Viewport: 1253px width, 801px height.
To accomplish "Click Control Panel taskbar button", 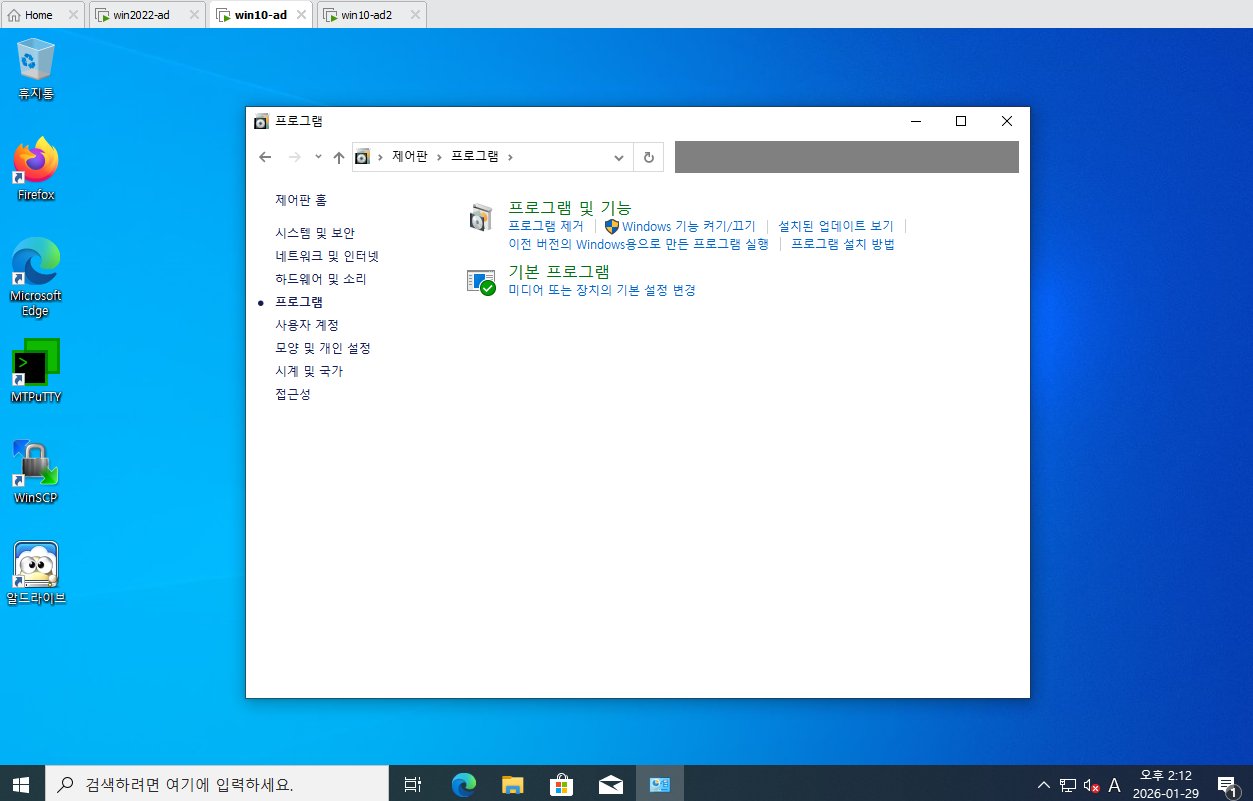I will (660, 784).
